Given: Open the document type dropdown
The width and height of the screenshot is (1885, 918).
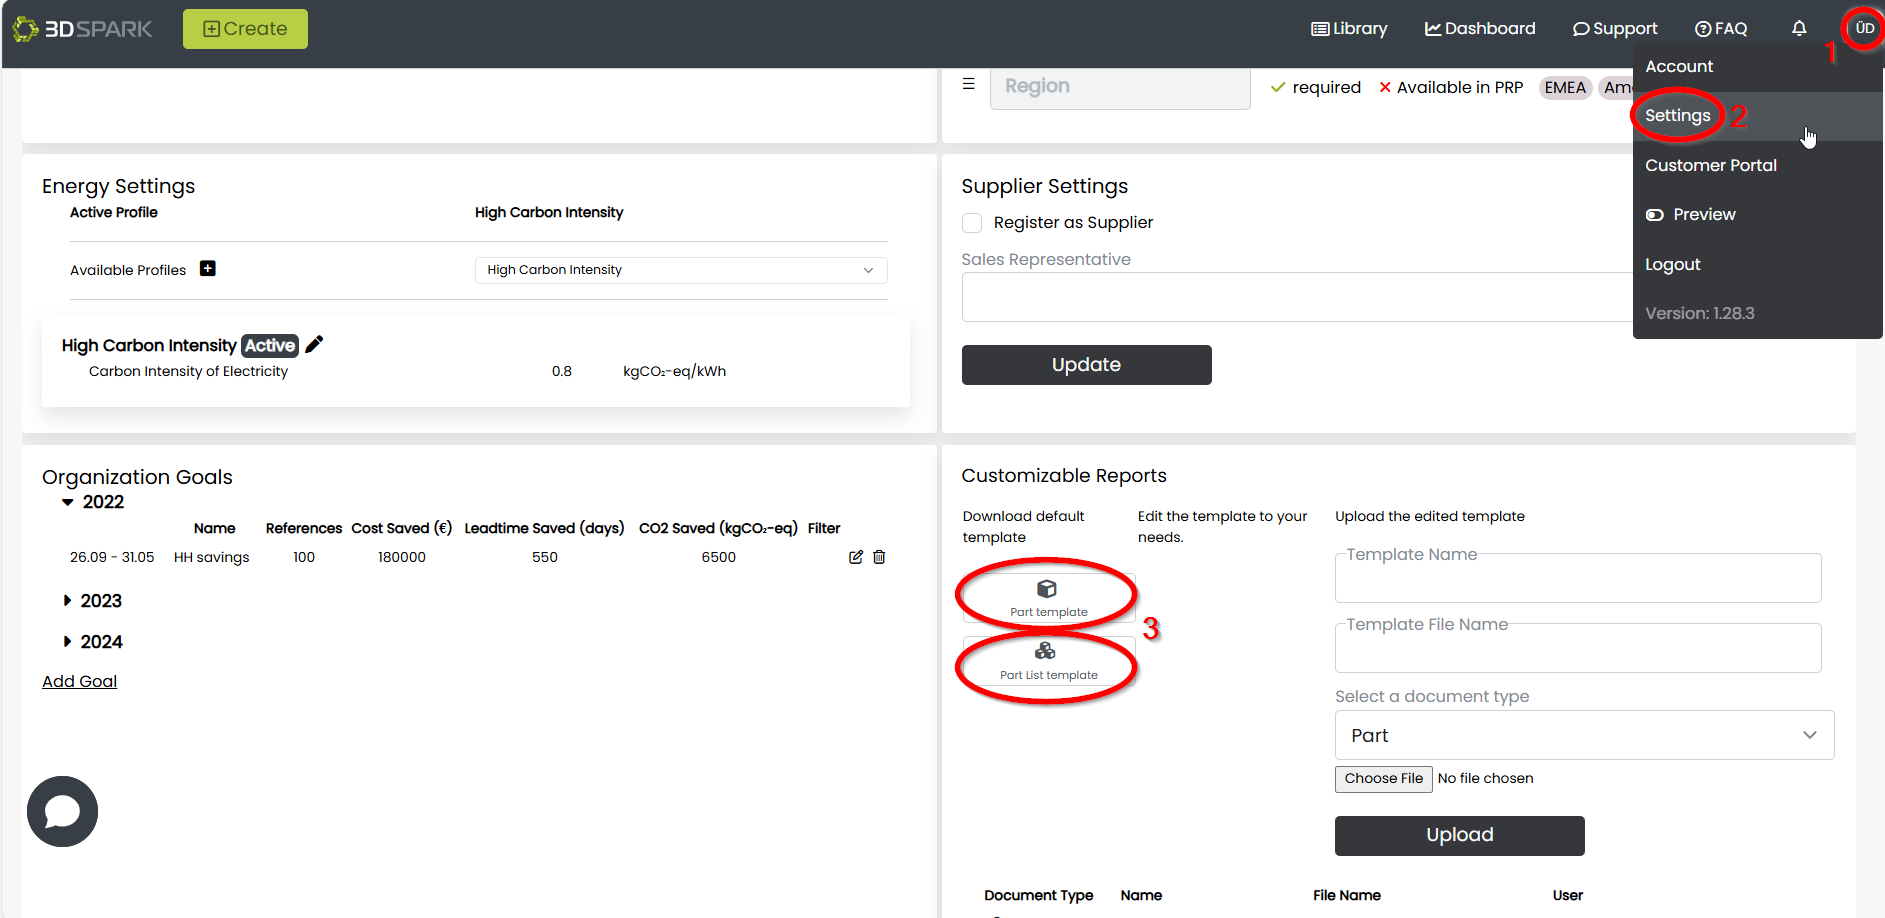Looking at the screenshot, I should [1583, 735].
